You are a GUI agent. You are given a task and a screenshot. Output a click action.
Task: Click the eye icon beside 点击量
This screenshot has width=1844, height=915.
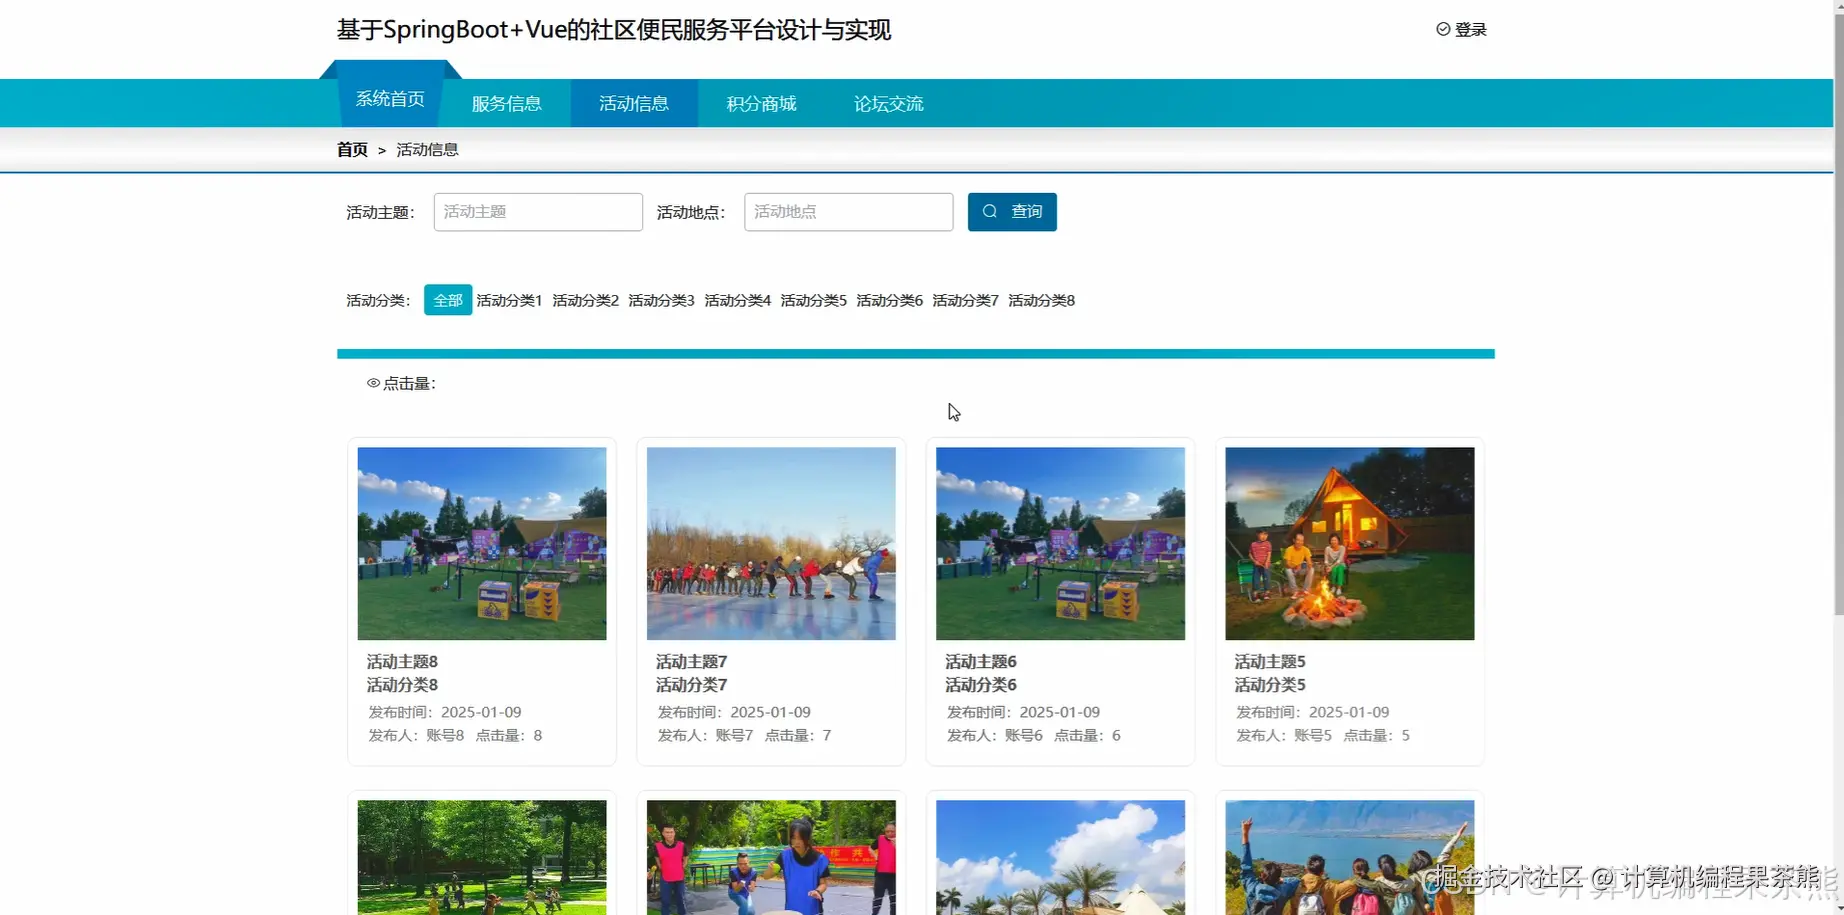click(x=373, y=383)
